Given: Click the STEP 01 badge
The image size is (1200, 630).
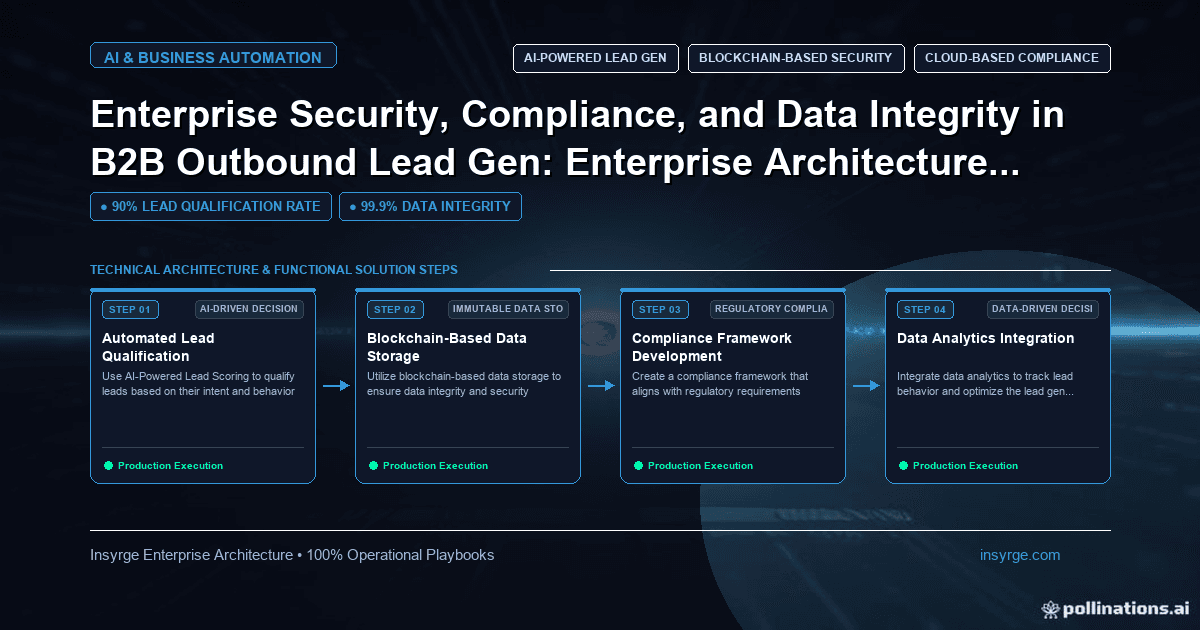Looking at the screenshot, I should click(x=130, y=309).
